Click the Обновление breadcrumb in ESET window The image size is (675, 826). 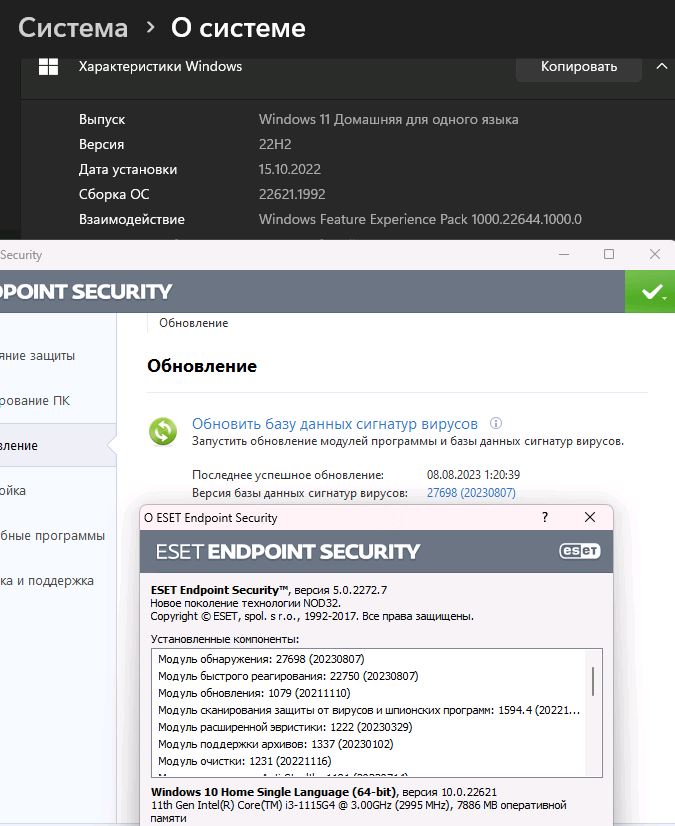pyautogui.click(x=193, y=323)
